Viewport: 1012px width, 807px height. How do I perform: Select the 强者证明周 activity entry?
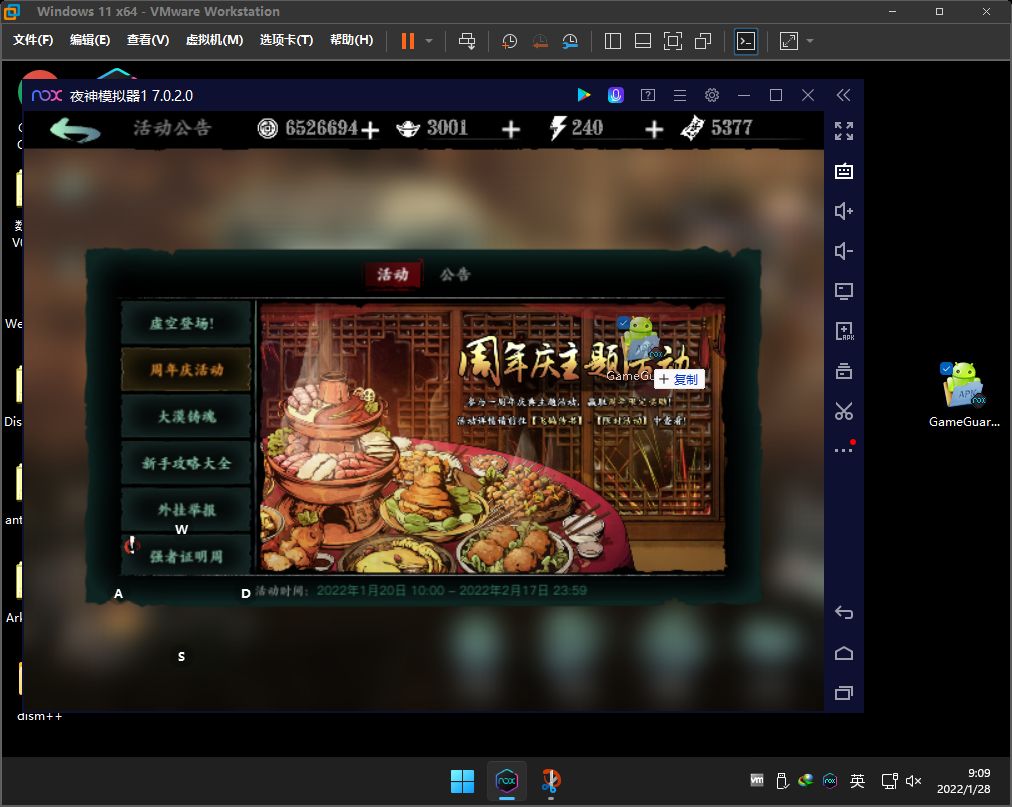tap(186, 555)
